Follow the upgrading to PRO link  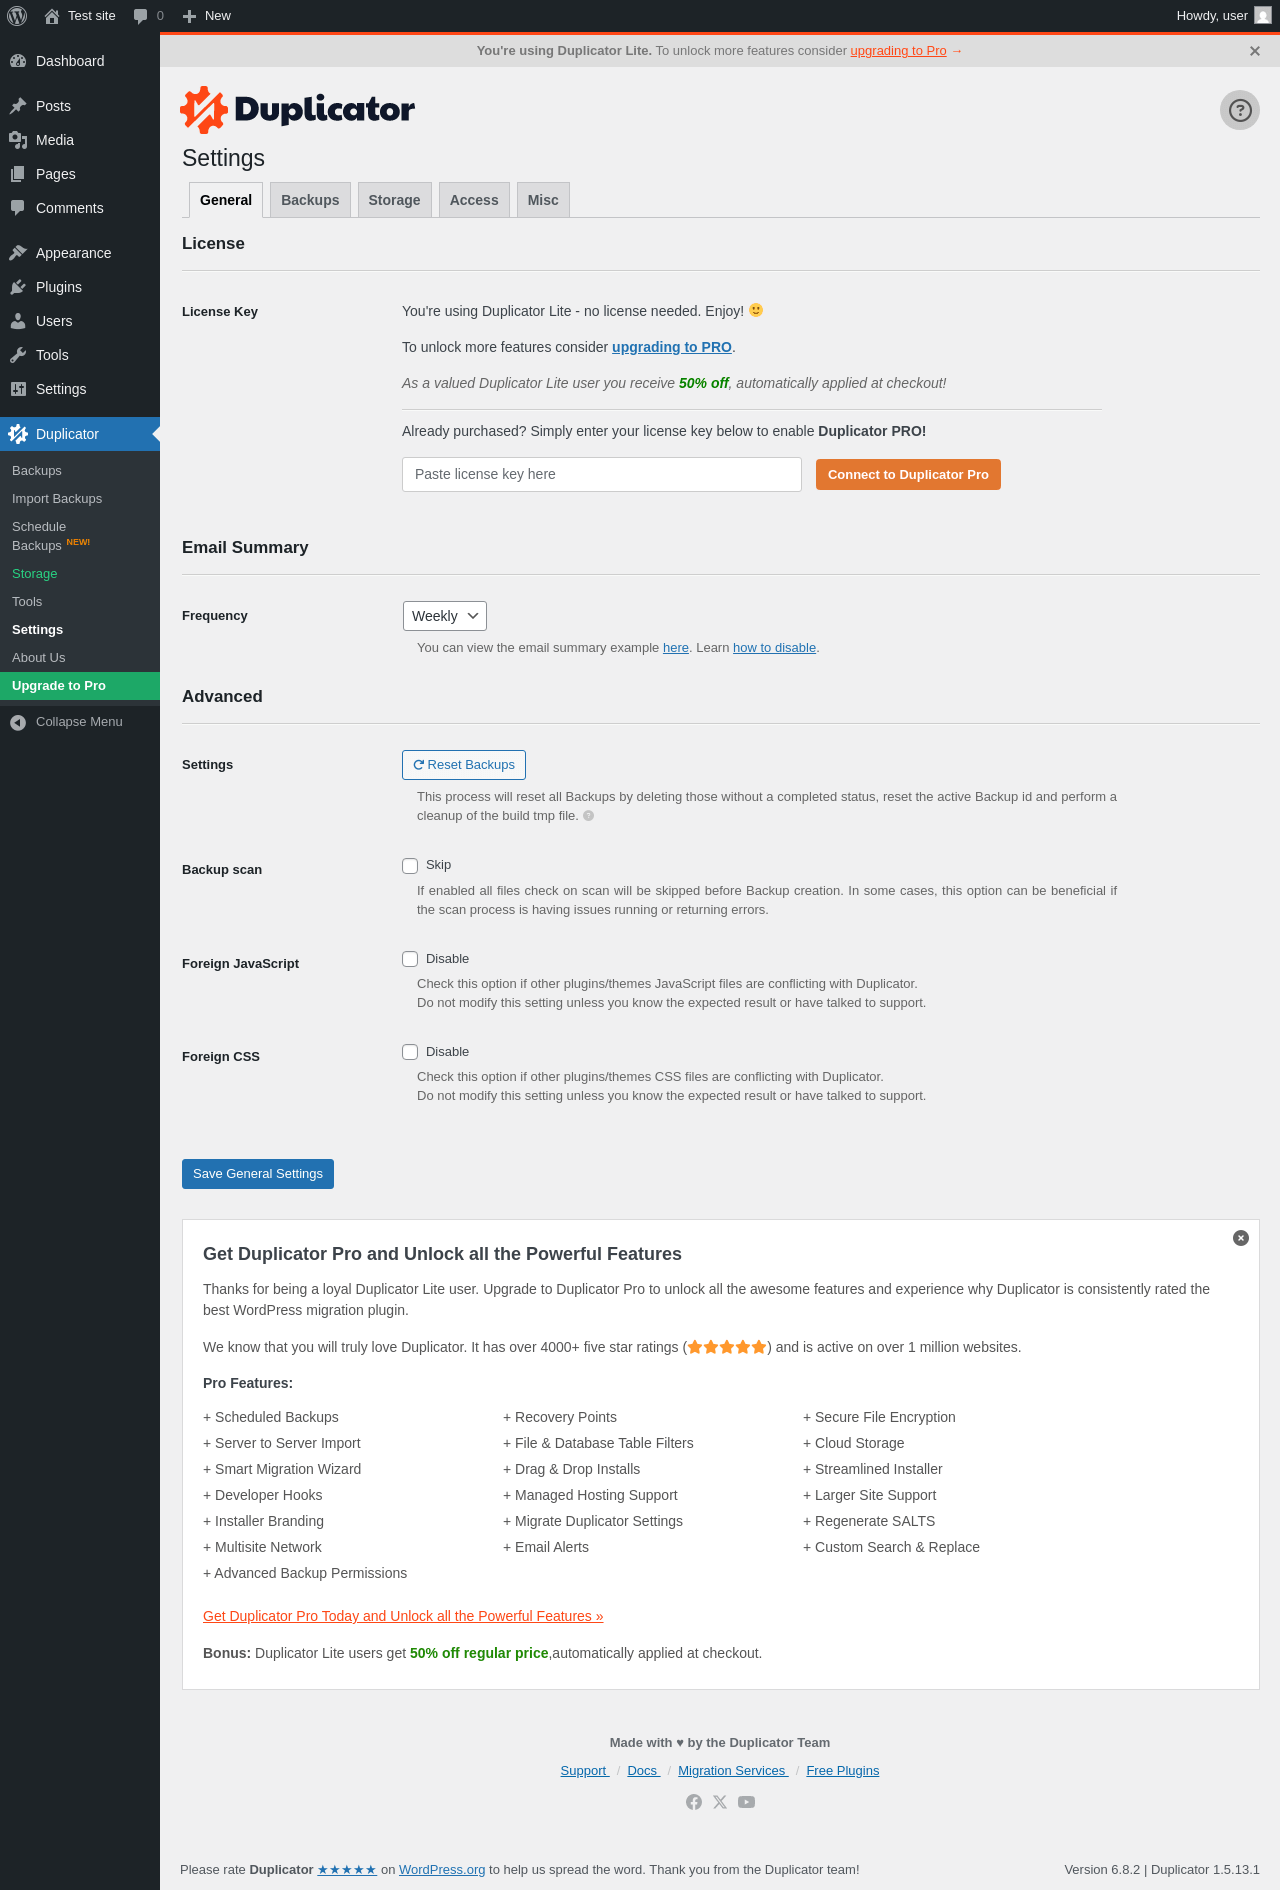(x=672, y=347)
